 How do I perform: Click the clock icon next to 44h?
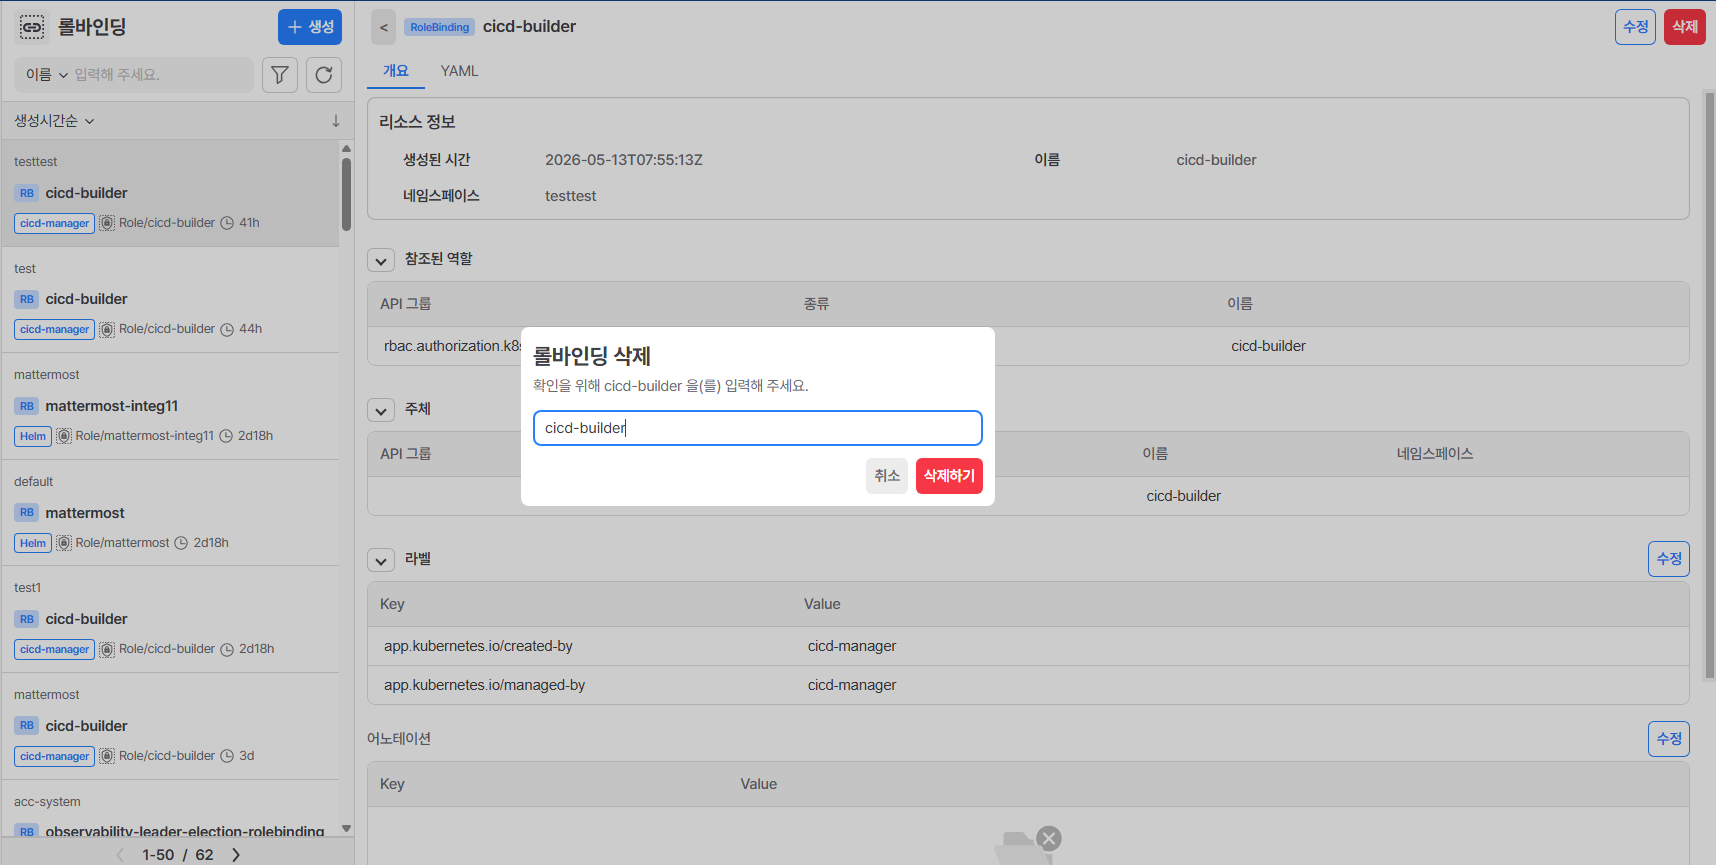point(227,329)
